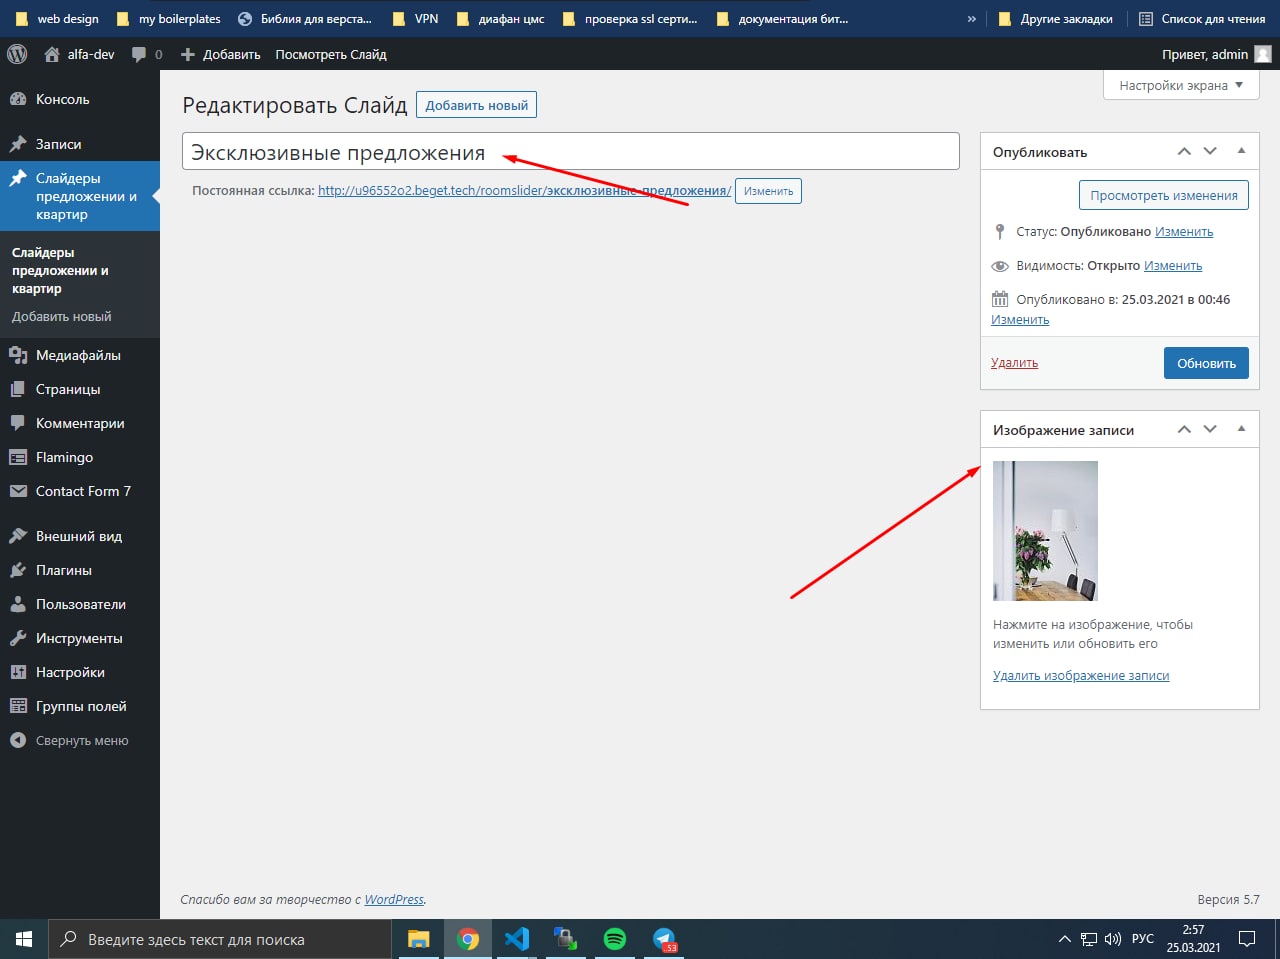Screen dimensions: 1280x959
Task: Edit publish date via Изменить link
Action: coord(1020,320)
